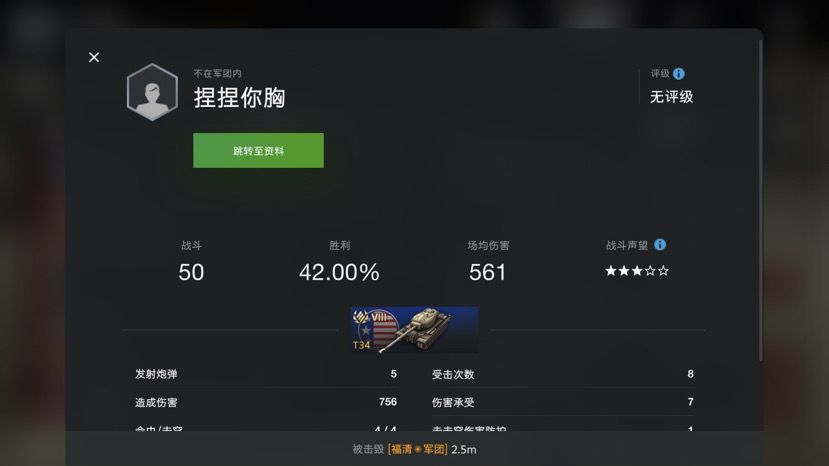
Task: Click the 造成伤害 stats row showing 756
Action: pyautogui.click(x=266, y=402)
